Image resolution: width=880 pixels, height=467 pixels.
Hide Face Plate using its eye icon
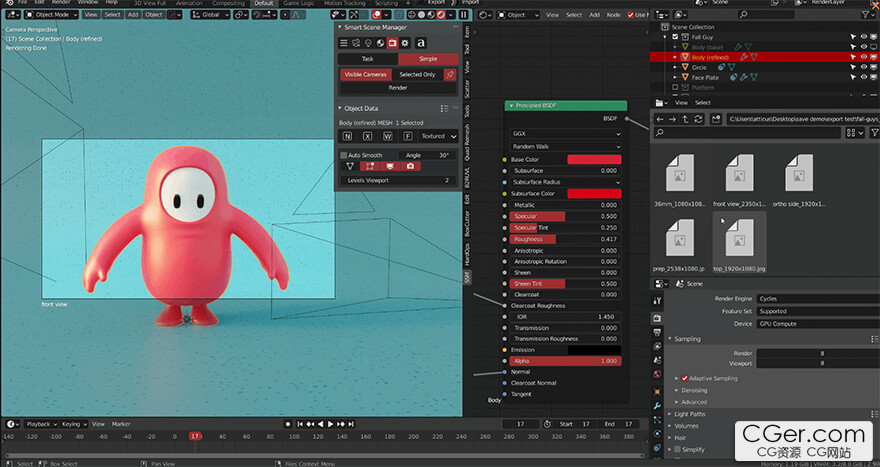click(x=864, y=77)
